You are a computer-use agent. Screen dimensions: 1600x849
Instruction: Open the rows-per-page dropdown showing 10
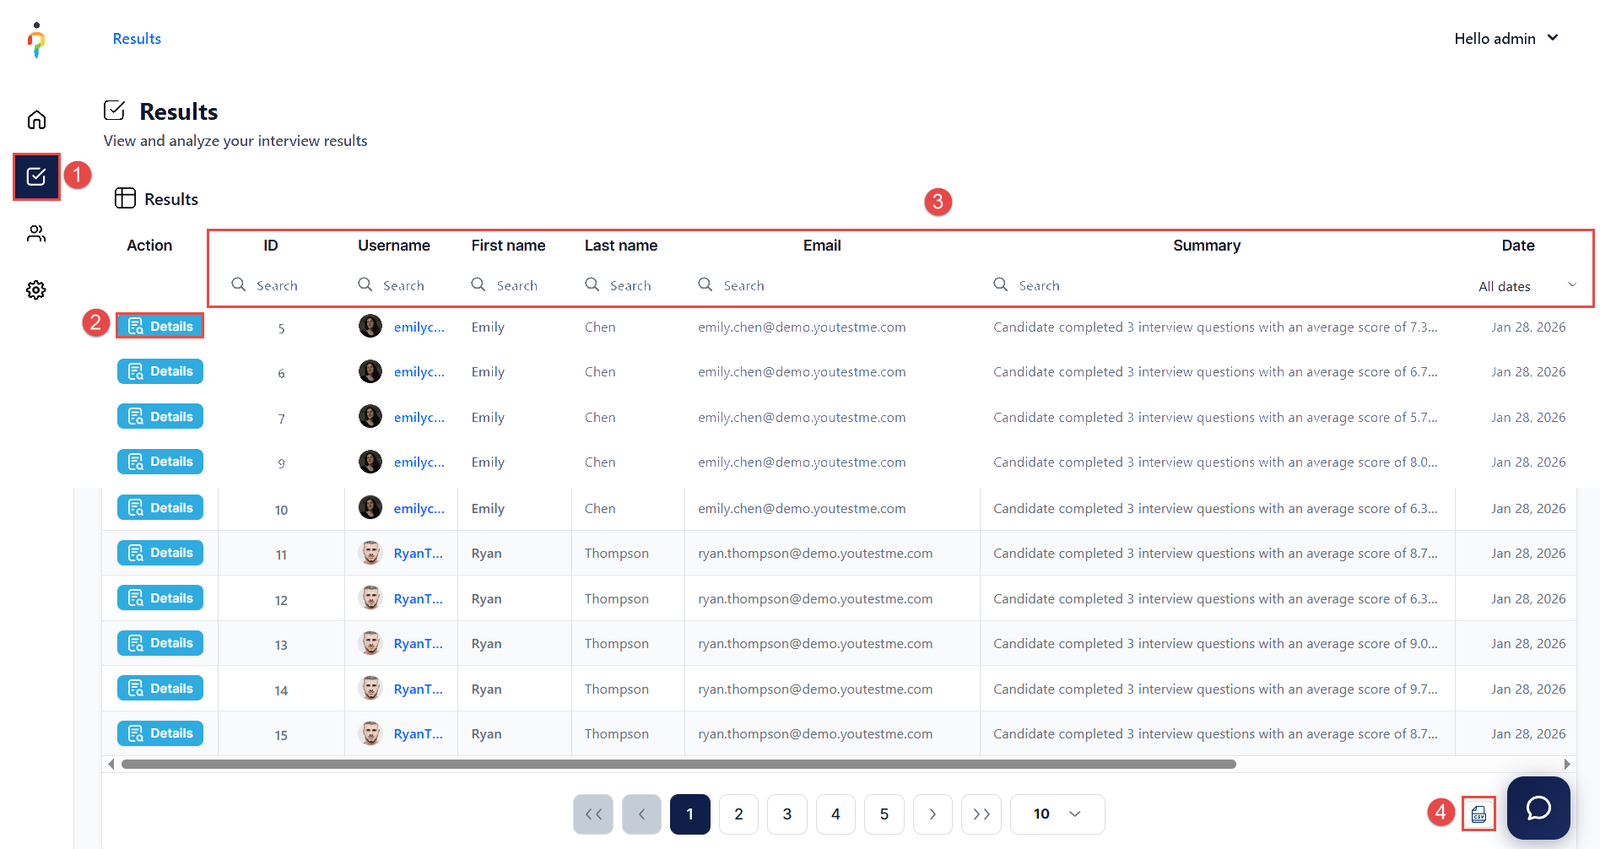pyautogui.click(x=1057, y=814)
